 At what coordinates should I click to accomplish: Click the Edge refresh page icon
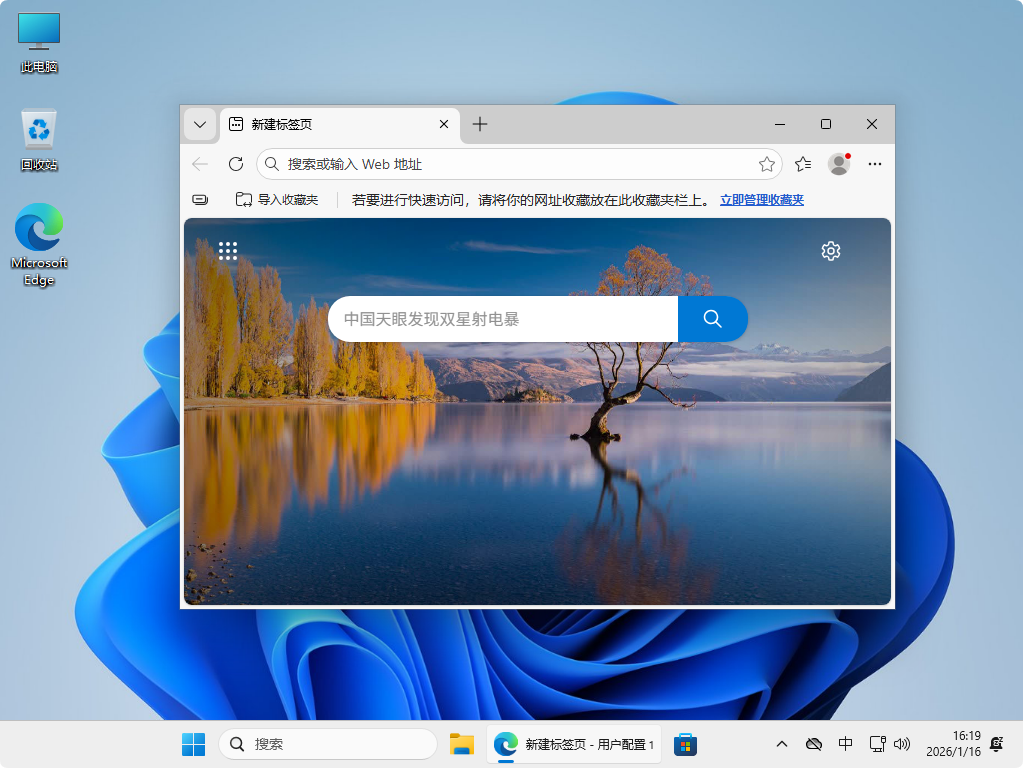pyautogui.click(x=236, y=164)
